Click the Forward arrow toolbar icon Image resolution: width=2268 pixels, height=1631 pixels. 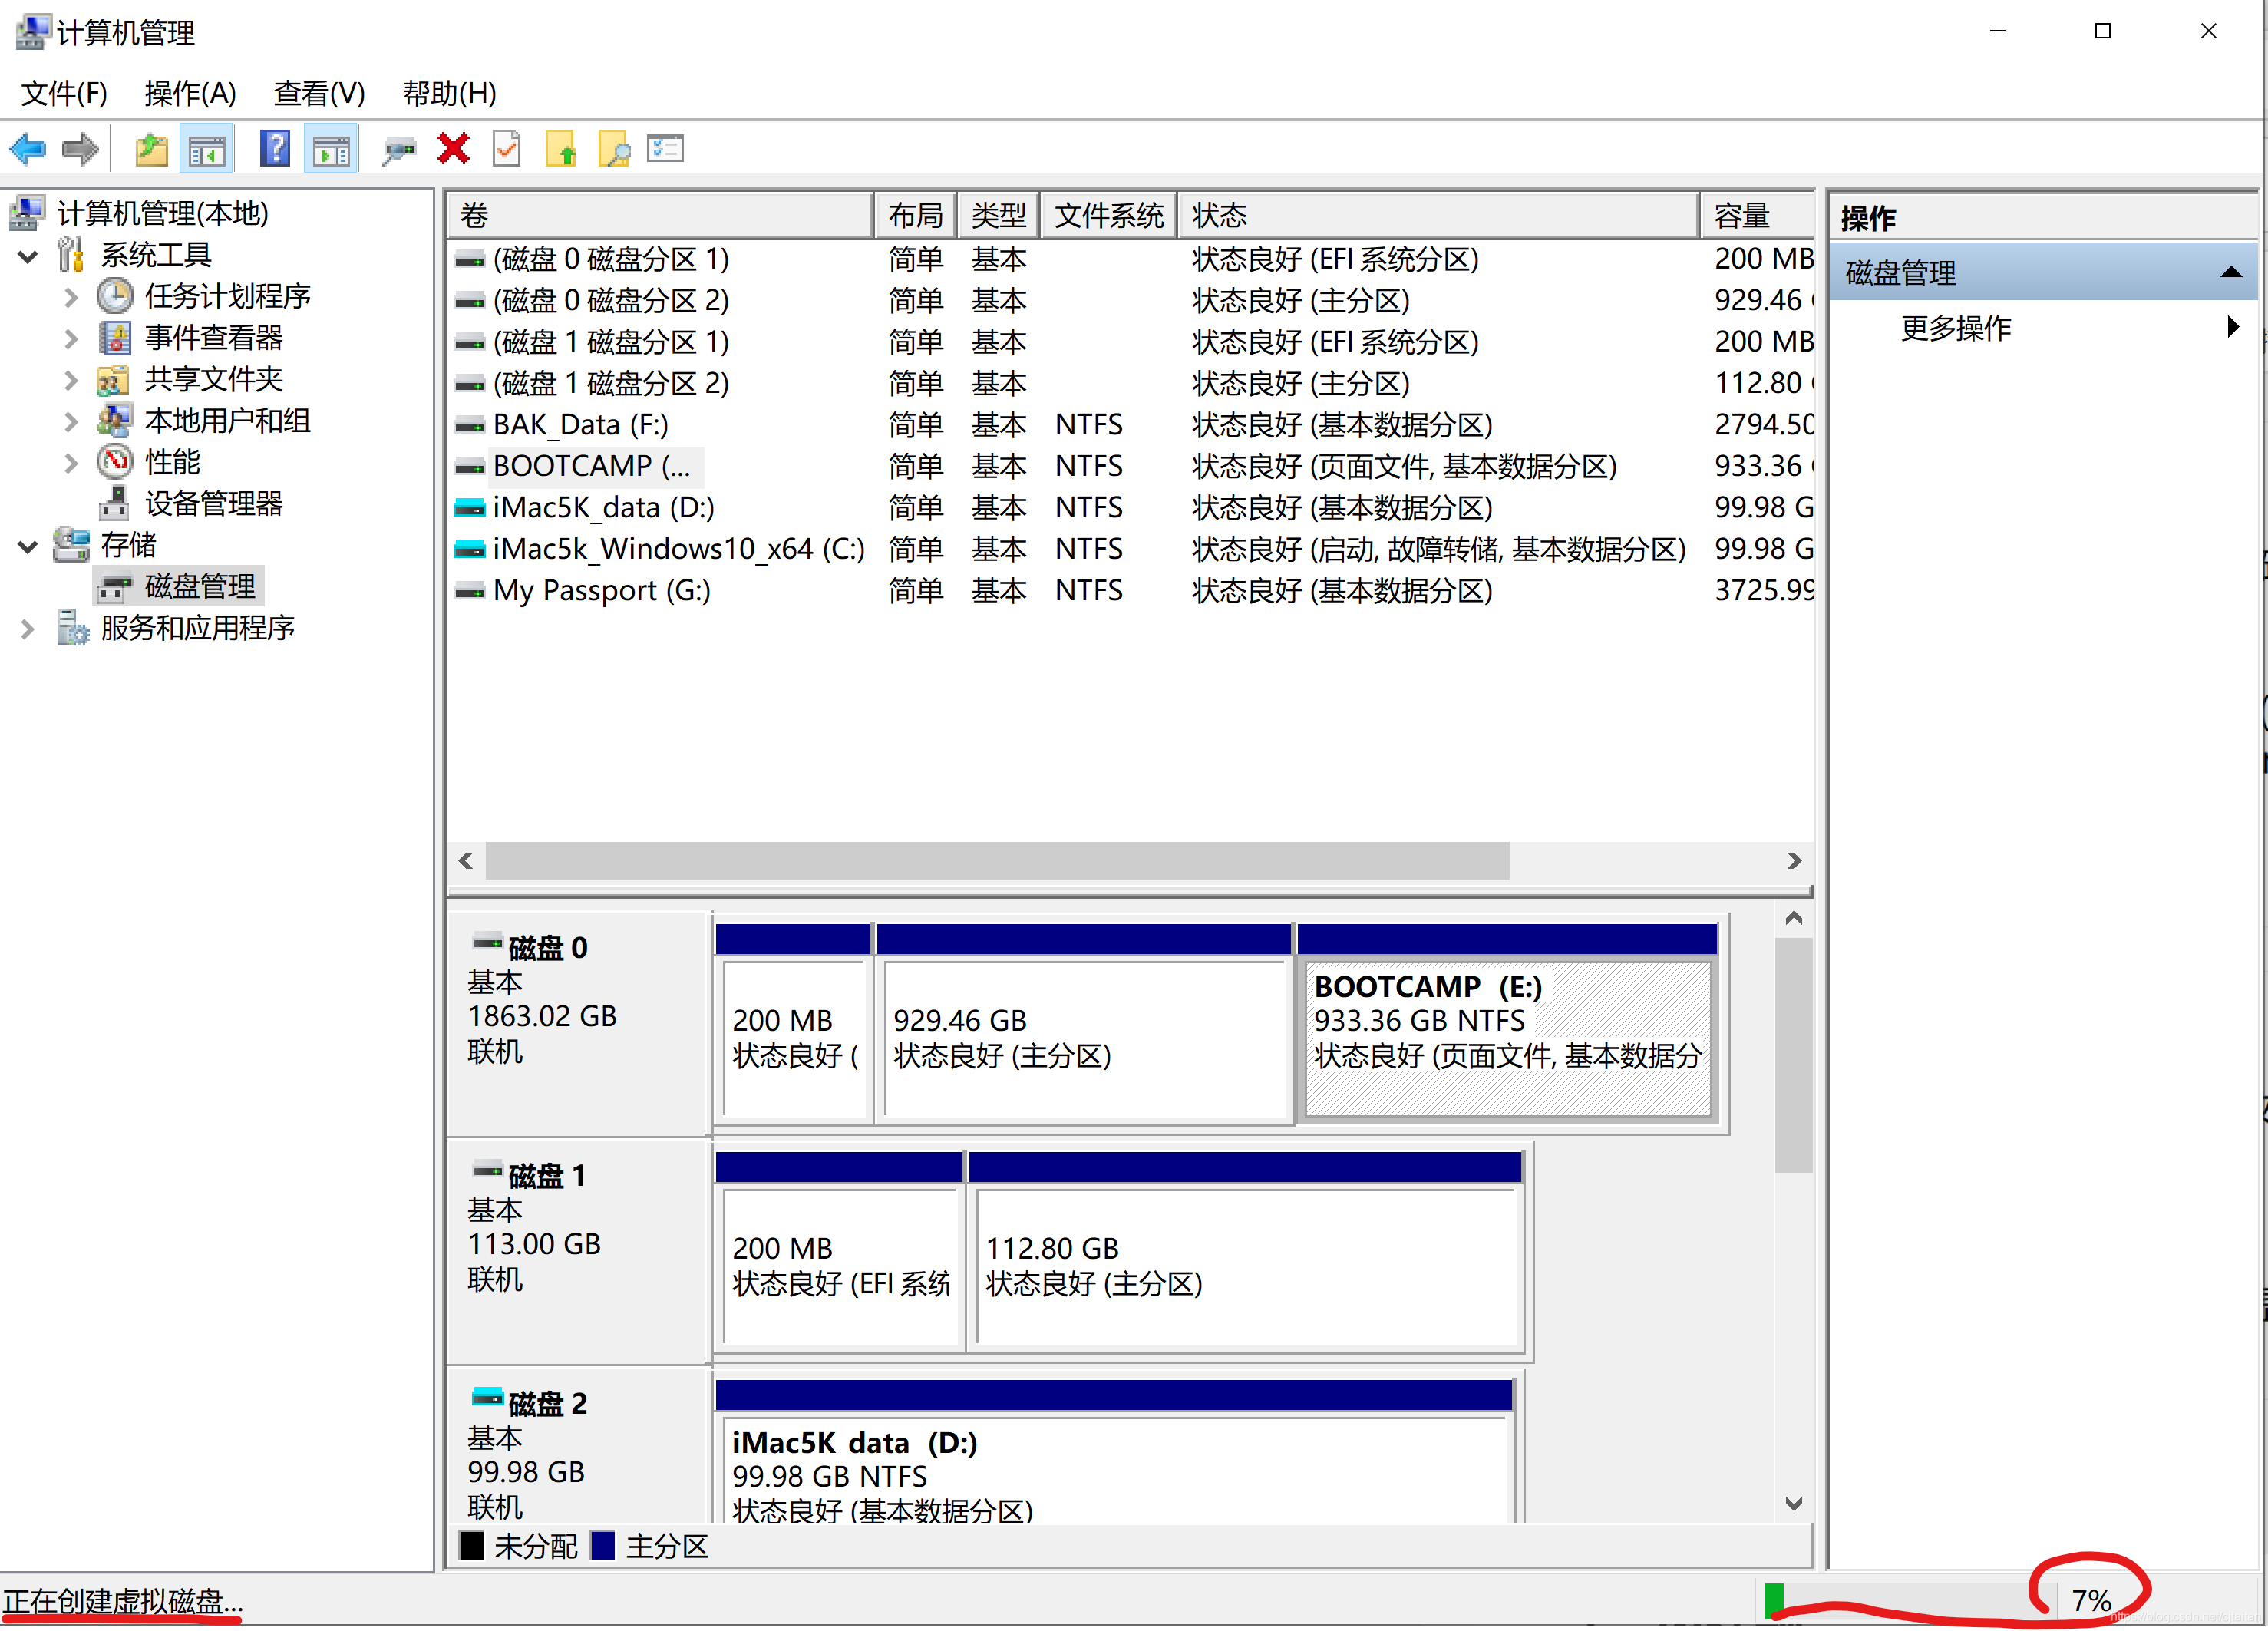(x=80, y=150)
